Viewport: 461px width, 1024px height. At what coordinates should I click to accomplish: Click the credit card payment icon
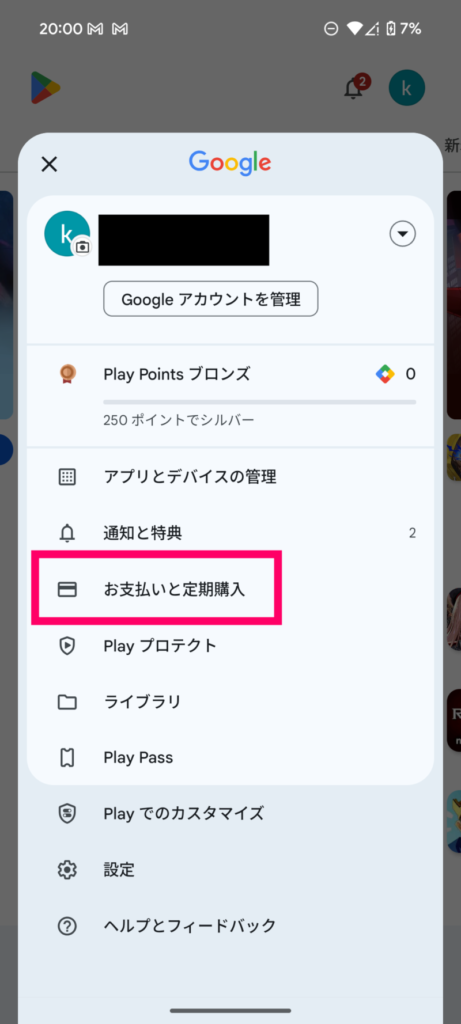point(67,590)
